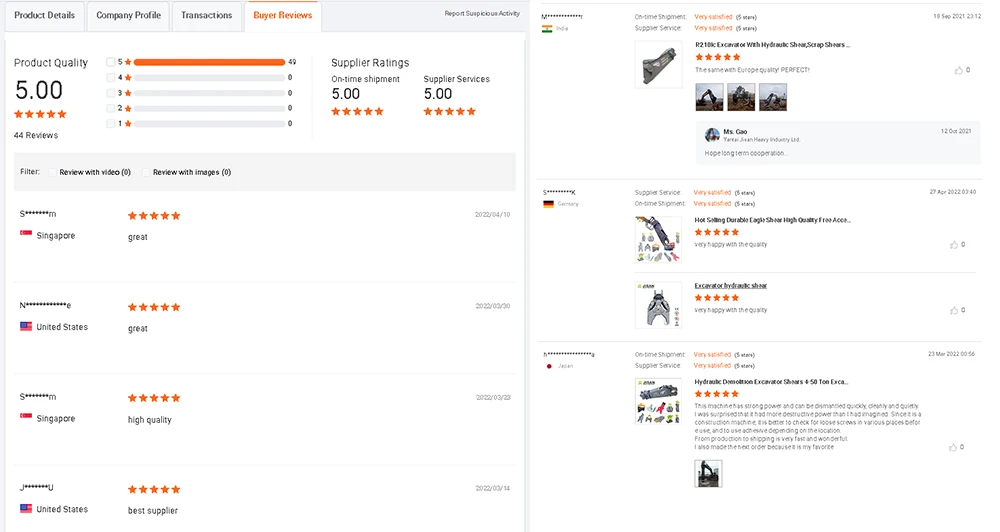The image size is (1000, 532).
Task: Click the orange 5-star rating bar
Action: [x=209, y=62]
